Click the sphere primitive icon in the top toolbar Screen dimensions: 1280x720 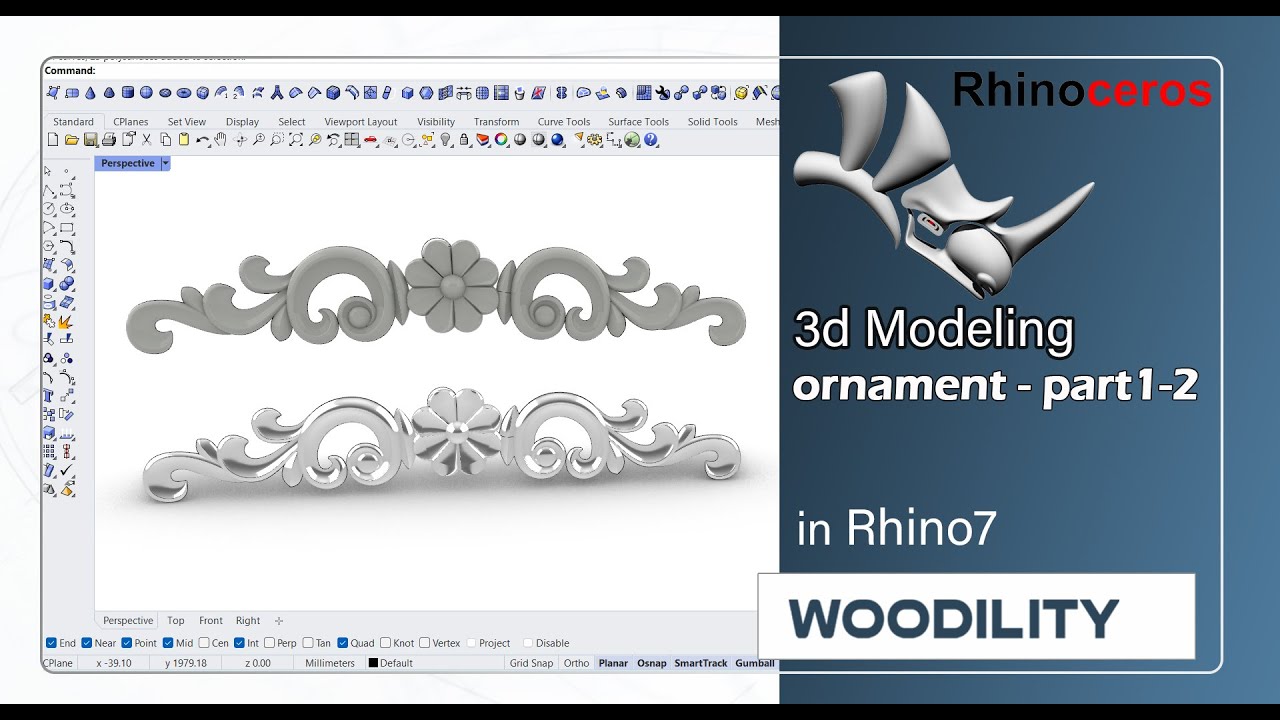(x=146, y=93)
